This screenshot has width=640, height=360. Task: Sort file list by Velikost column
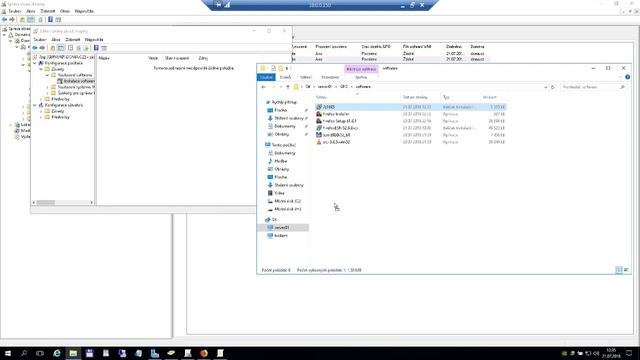489,97
